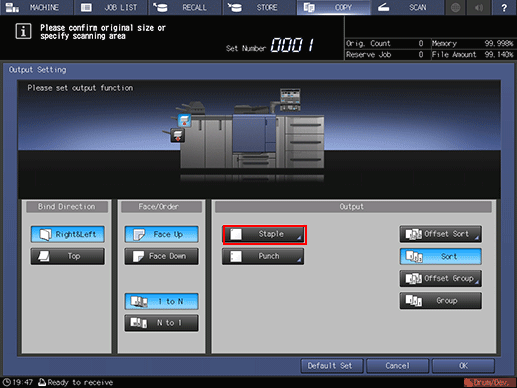Choose Group output mode
Image resolution: width=517 pixels, height=388 pixels.
tap(441, 300)
